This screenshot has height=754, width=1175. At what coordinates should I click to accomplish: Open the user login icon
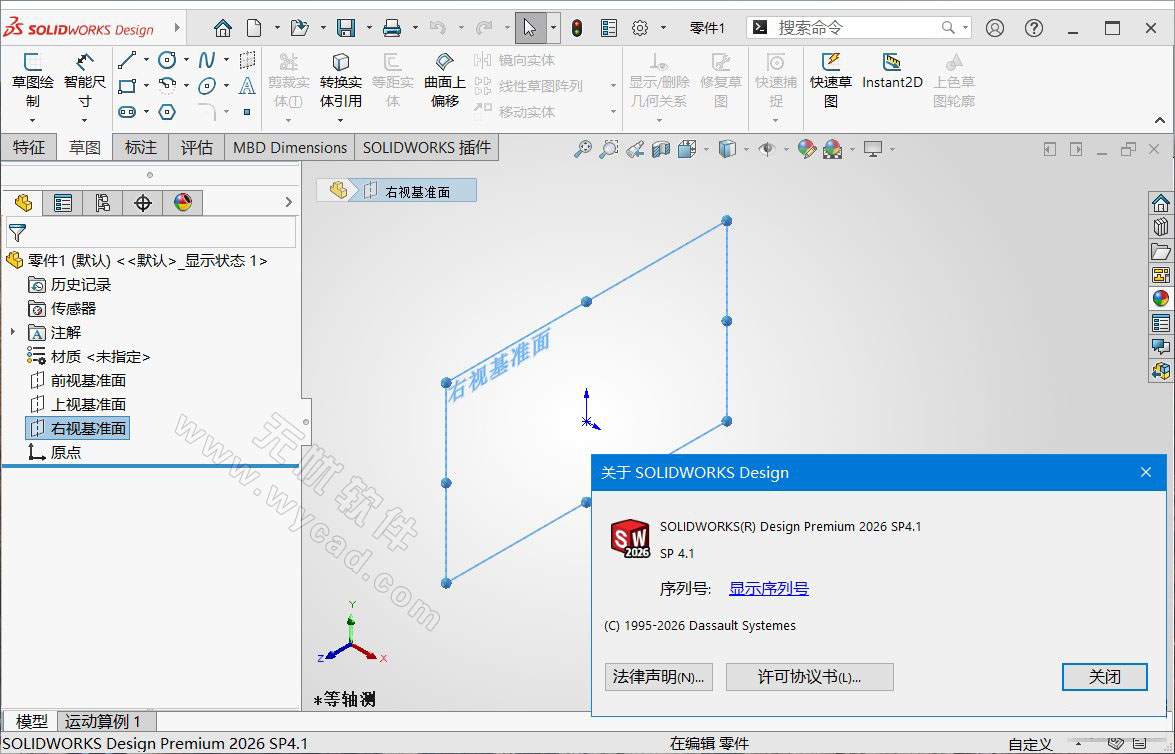[994, 28]
